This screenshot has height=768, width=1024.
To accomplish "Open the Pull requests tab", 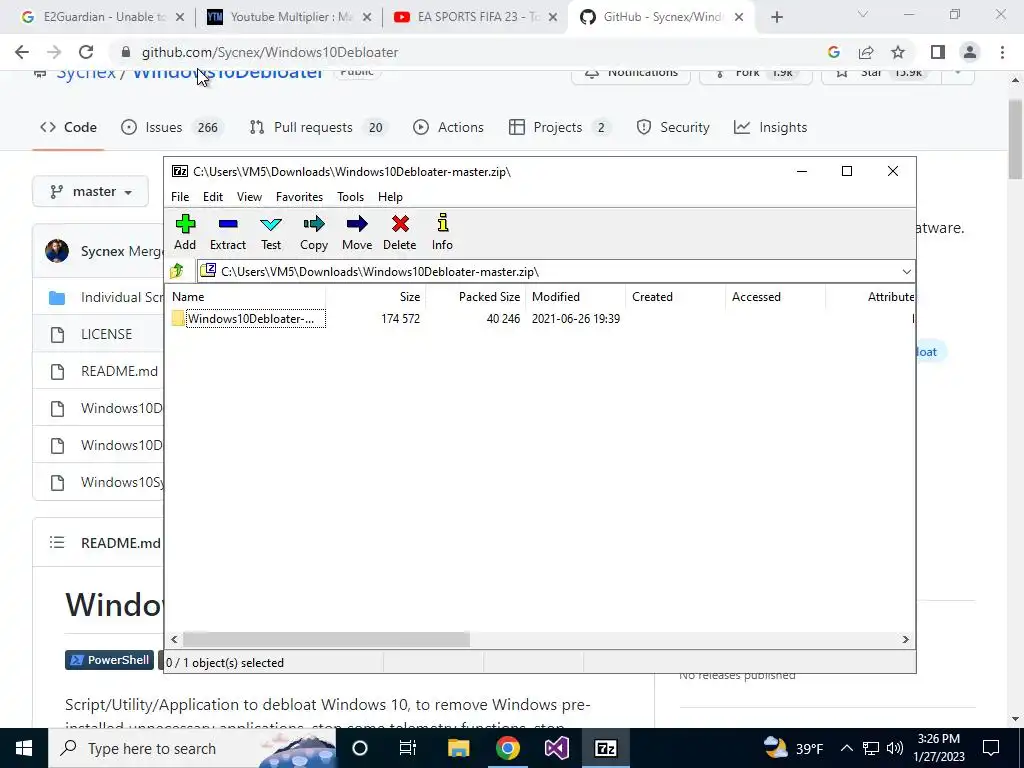I will pos(319,127).
